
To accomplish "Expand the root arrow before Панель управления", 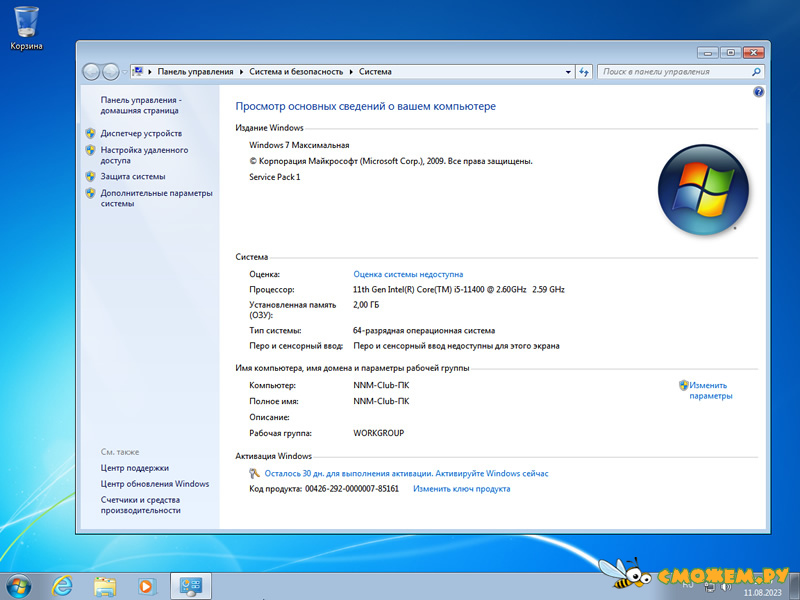I will (150, 72).
